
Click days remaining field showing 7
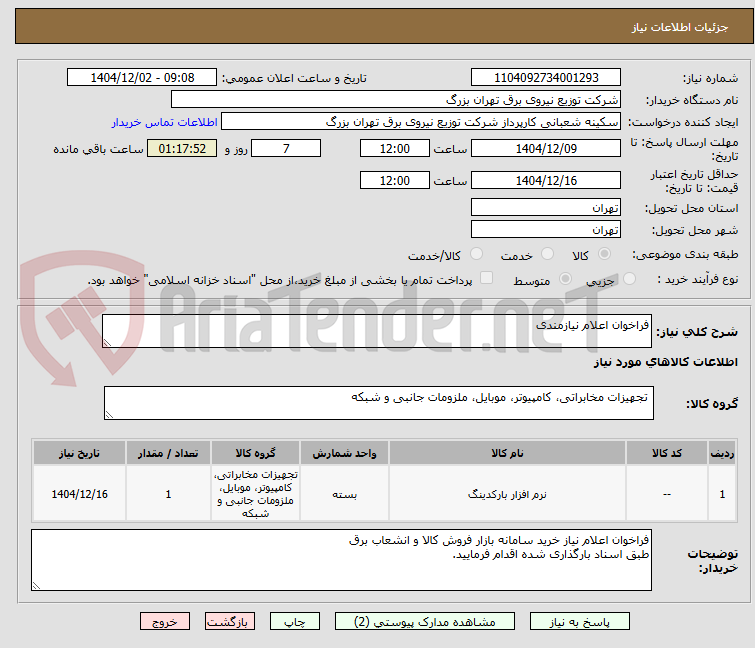point(286,148)
